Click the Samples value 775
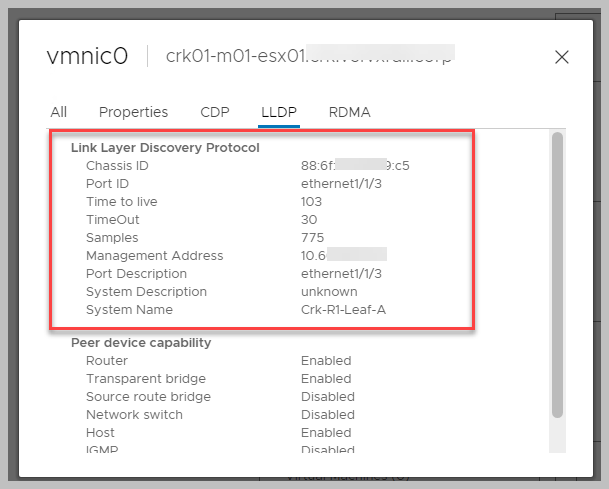 coord(311,237)
